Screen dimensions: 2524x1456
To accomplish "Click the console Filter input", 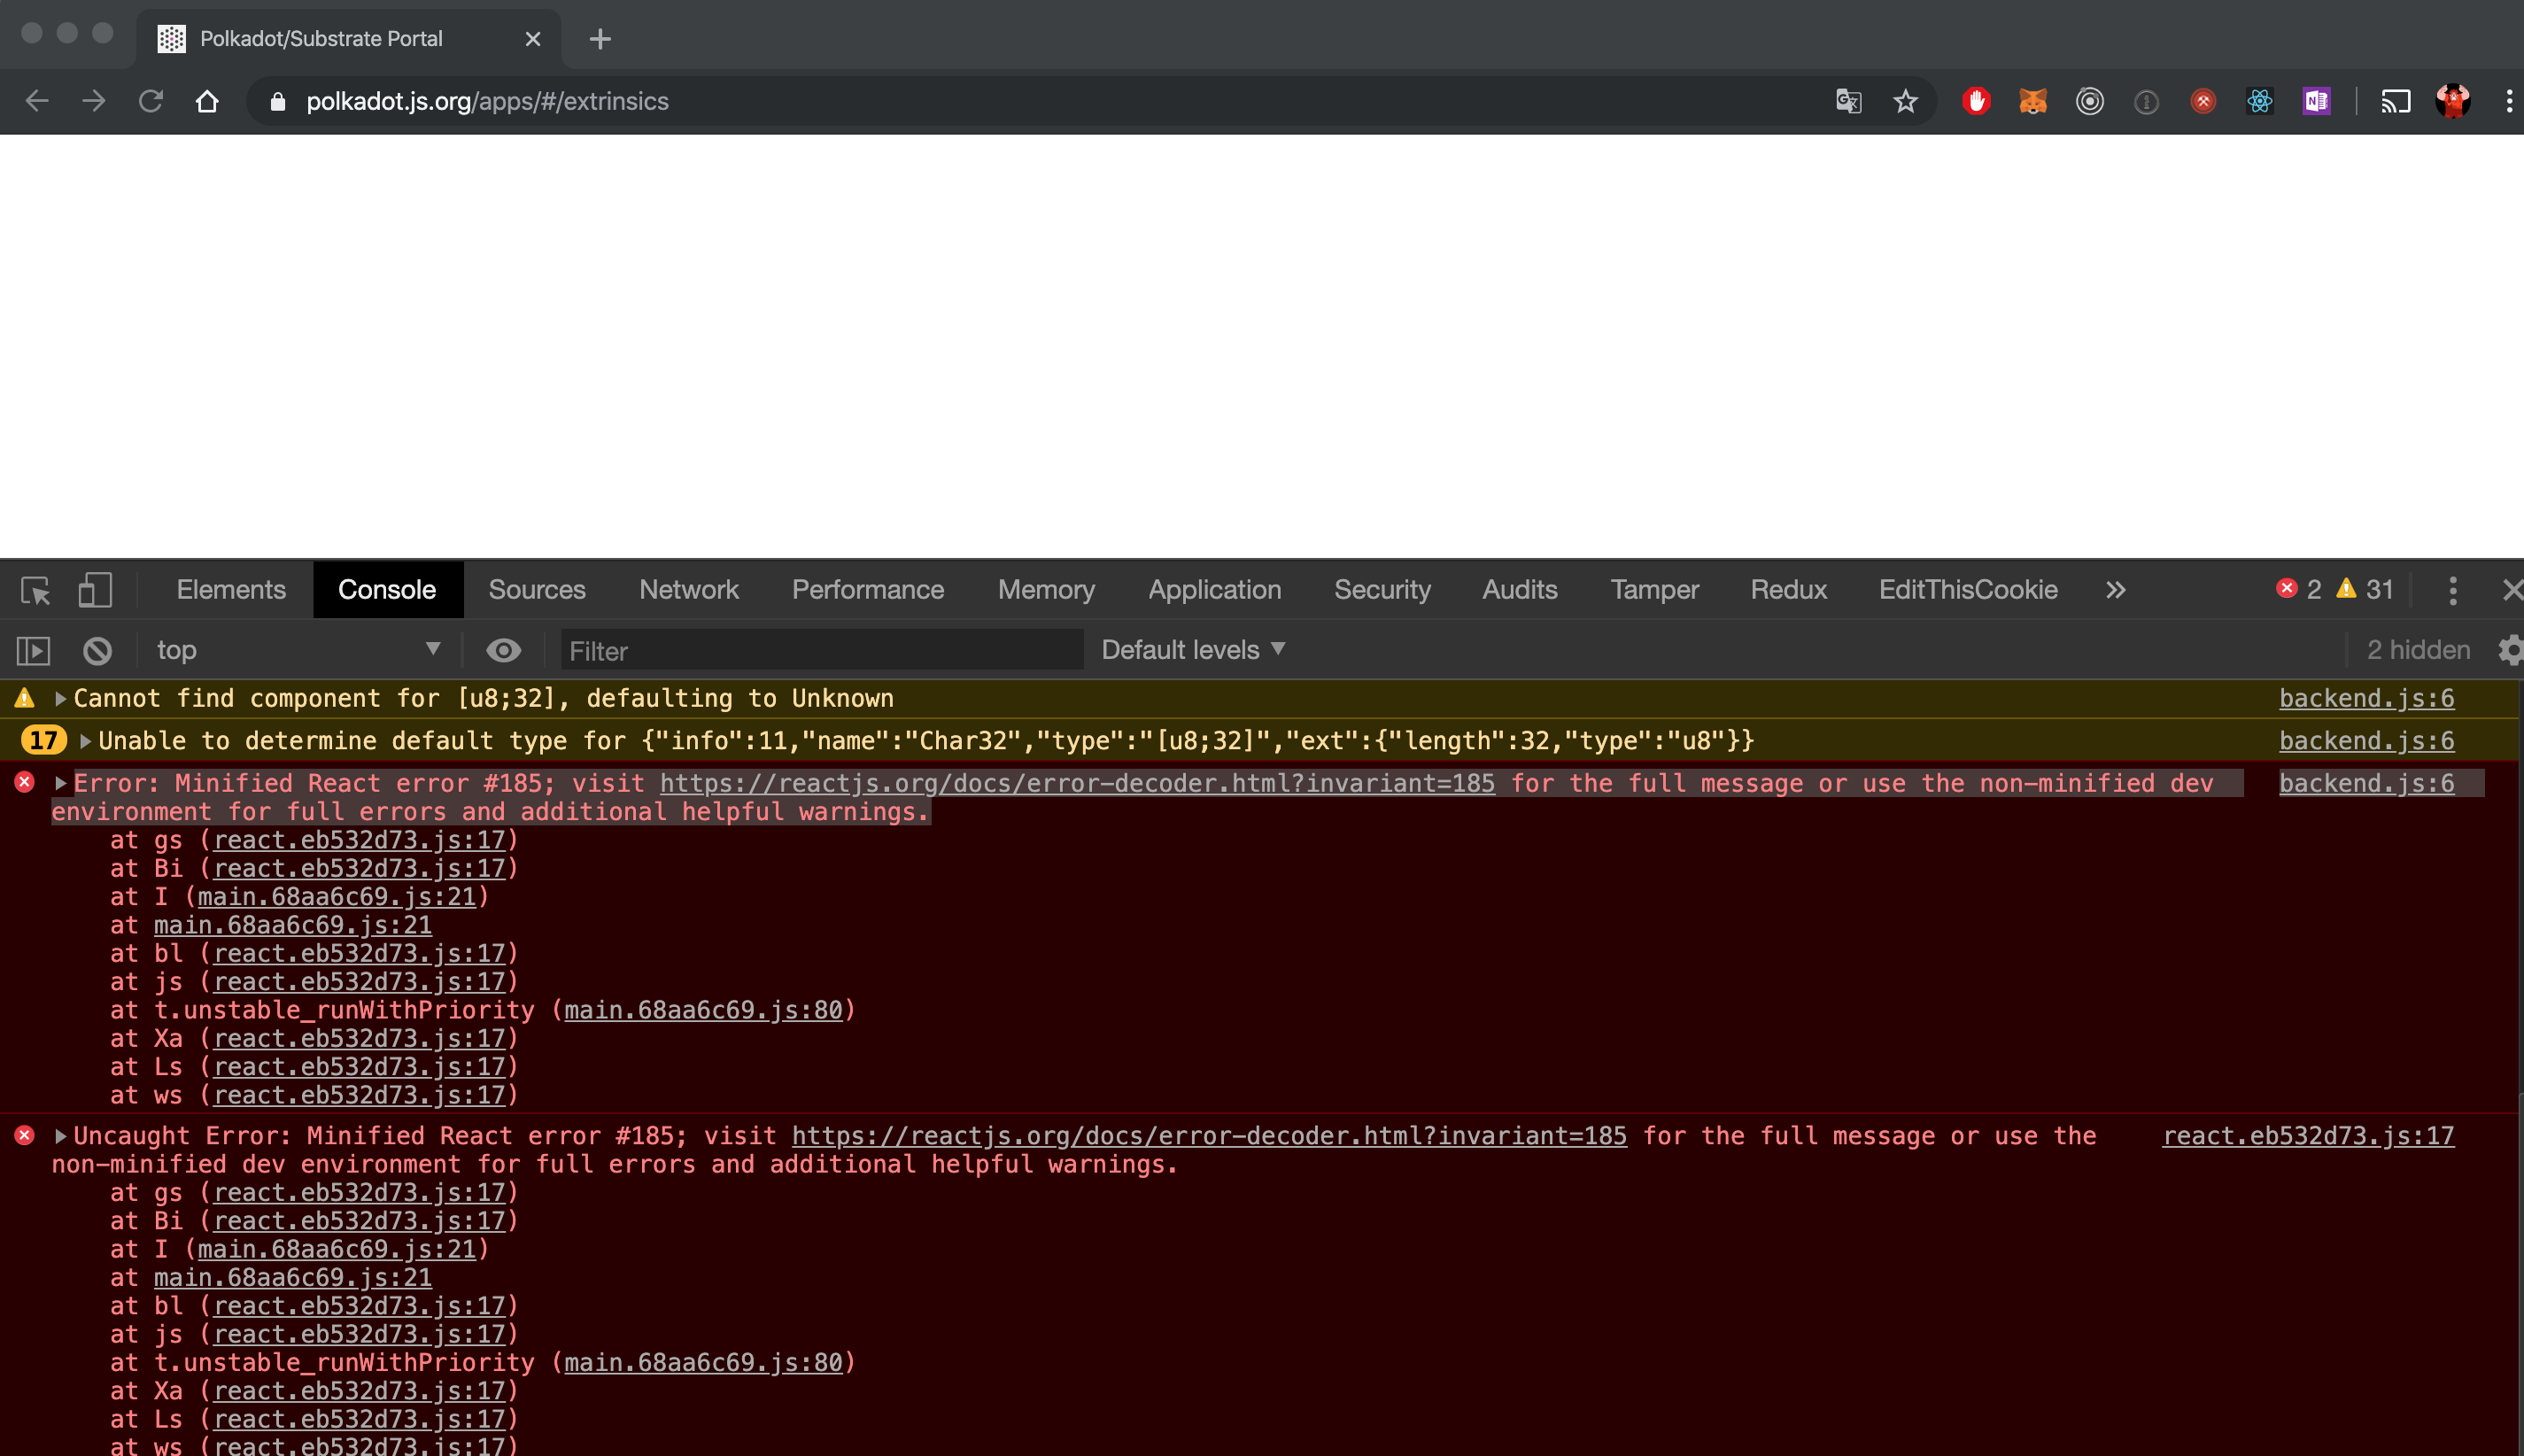I will tap(822, 651).
